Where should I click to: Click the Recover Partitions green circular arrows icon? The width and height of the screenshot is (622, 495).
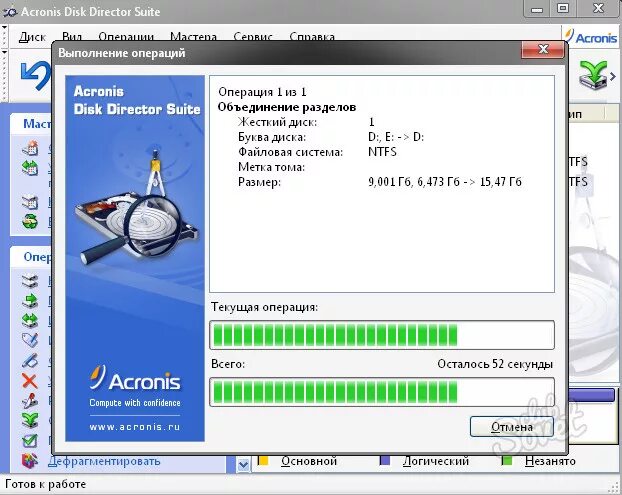30,221
